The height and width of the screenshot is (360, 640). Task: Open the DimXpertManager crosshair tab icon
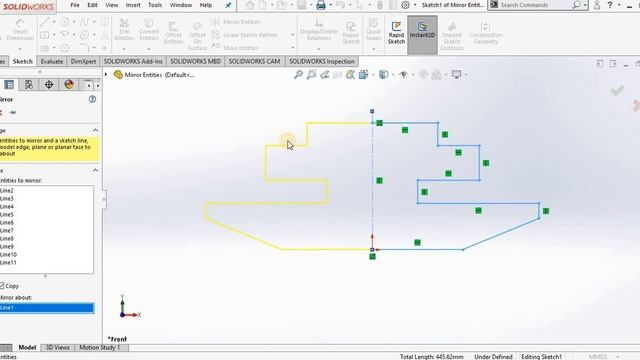[x=49, y=84]
